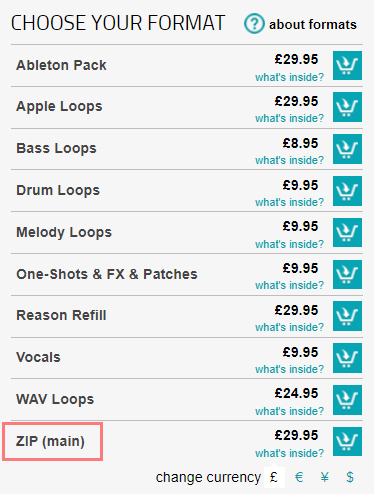The image size is (374, 494).
Task: Add Apple Loops to cart
Action: click(347, 107)
